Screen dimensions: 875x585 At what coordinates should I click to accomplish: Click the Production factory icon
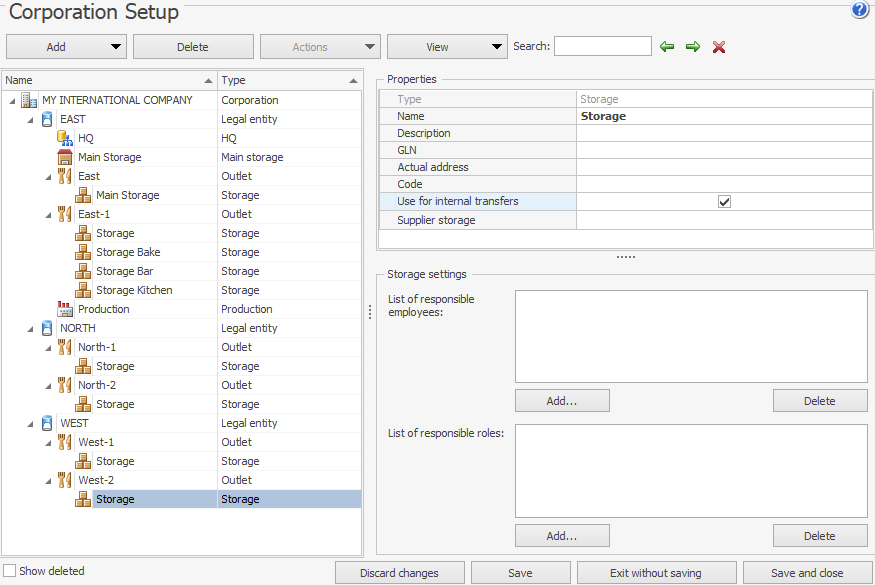(x=66, y=309)
